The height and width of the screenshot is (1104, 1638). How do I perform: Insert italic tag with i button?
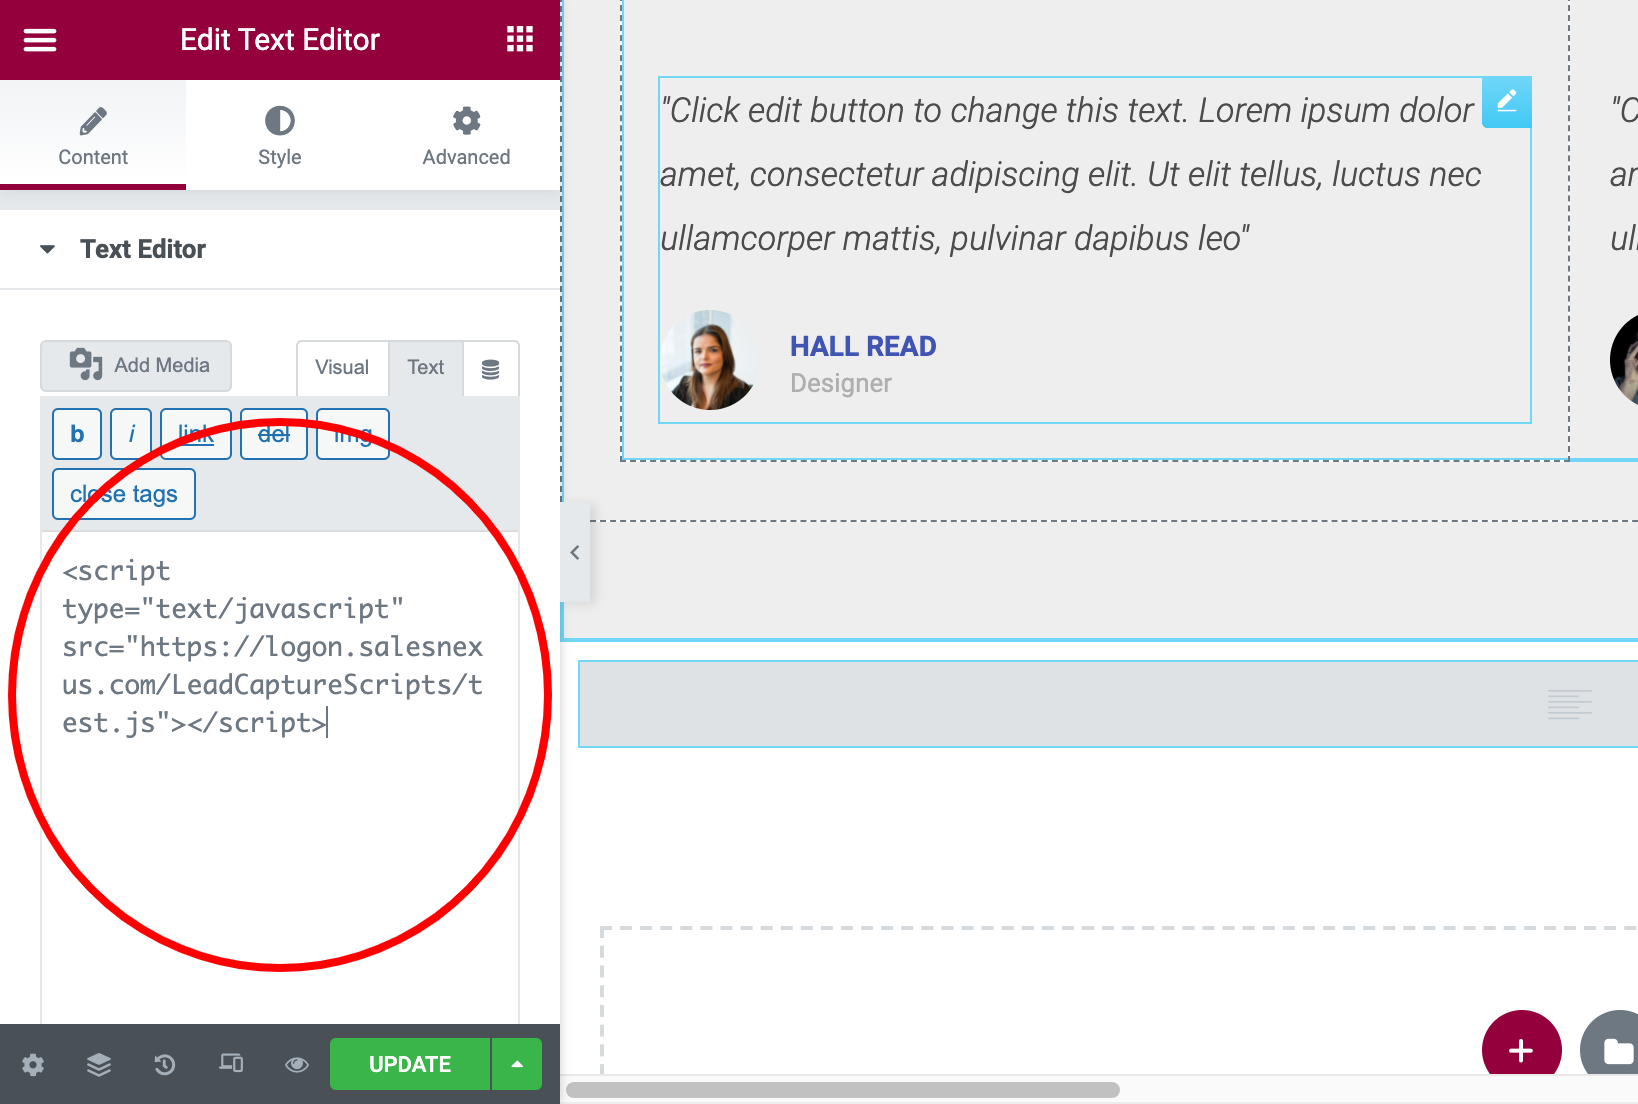click(x=131, y=434)
